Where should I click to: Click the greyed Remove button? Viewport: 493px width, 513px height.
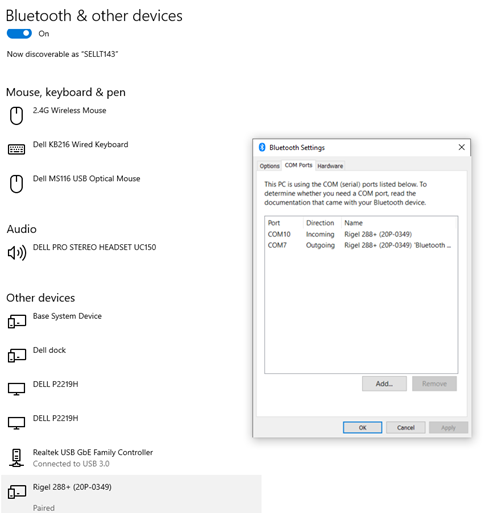[434, 384]
